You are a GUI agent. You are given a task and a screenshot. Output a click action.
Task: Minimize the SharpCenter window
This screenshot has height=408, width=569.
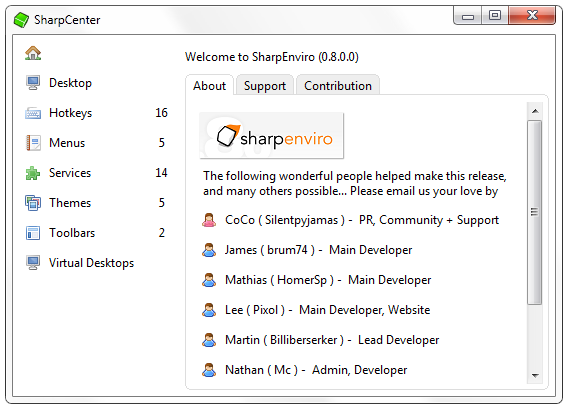tap(468, 16)
